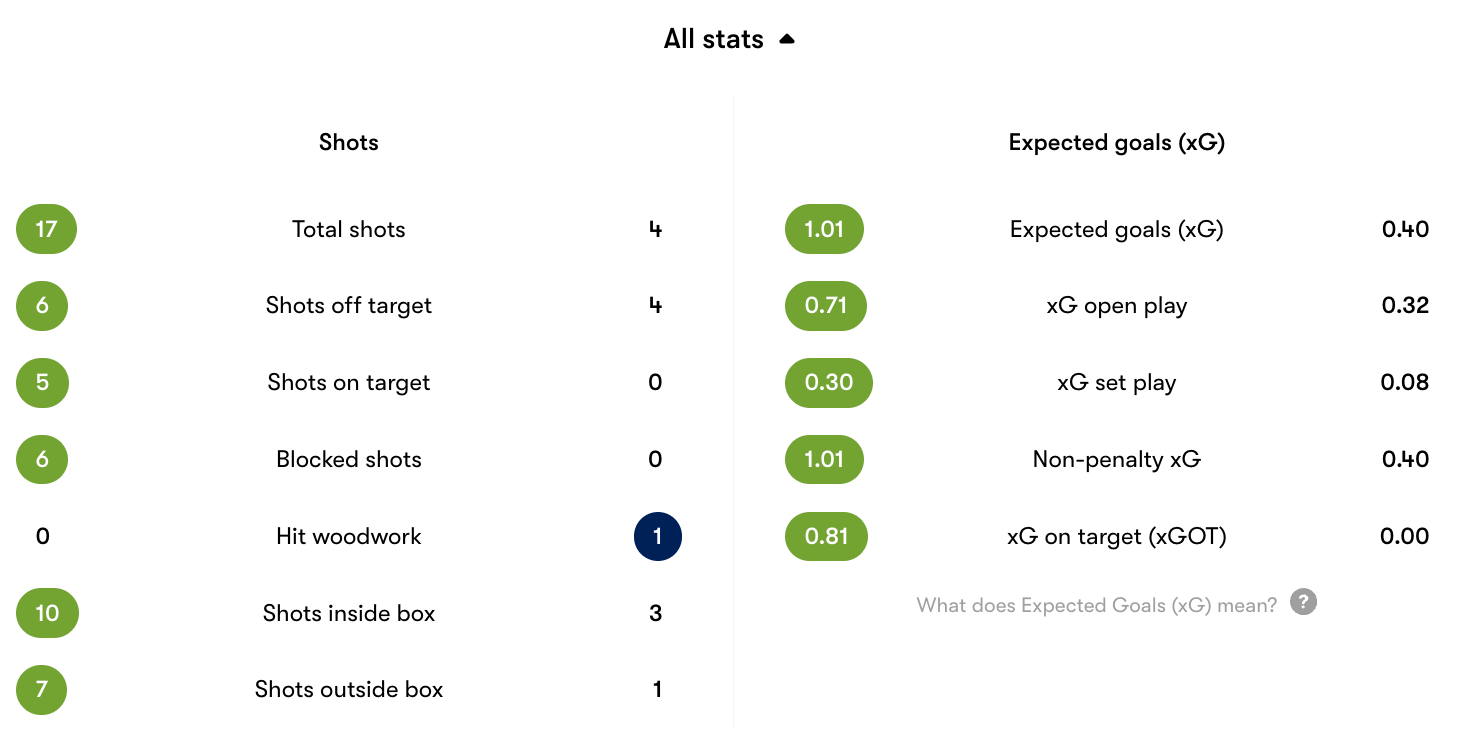This screenshot has width=1474, height=738.
Task: Click the All stats heading
Action: 714,40
